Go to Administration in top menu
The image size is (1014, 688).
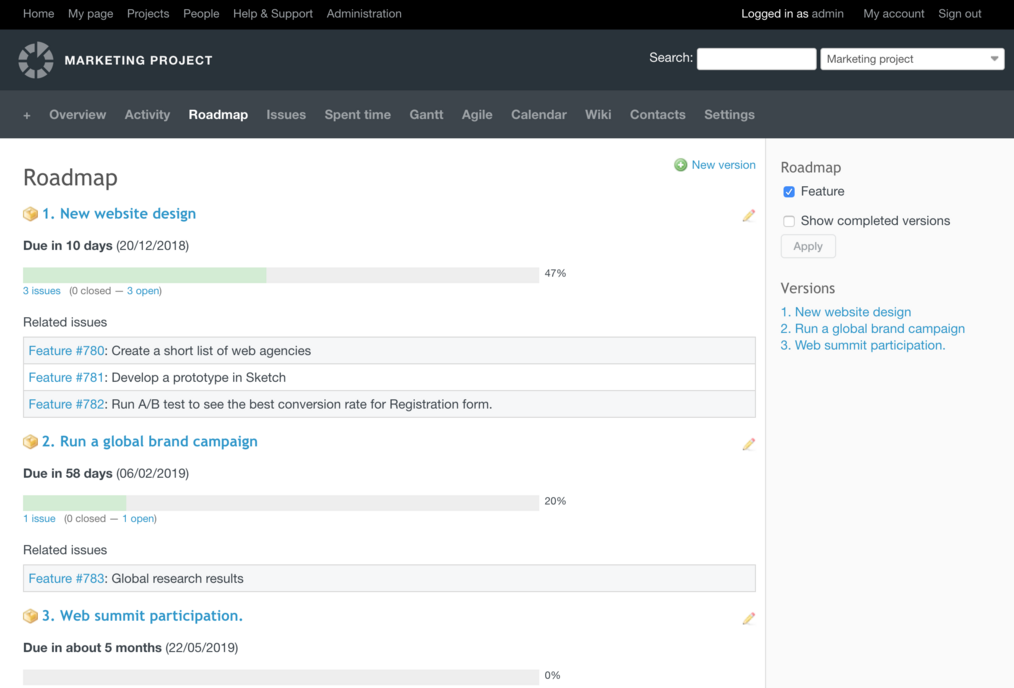tap(364, 14)
